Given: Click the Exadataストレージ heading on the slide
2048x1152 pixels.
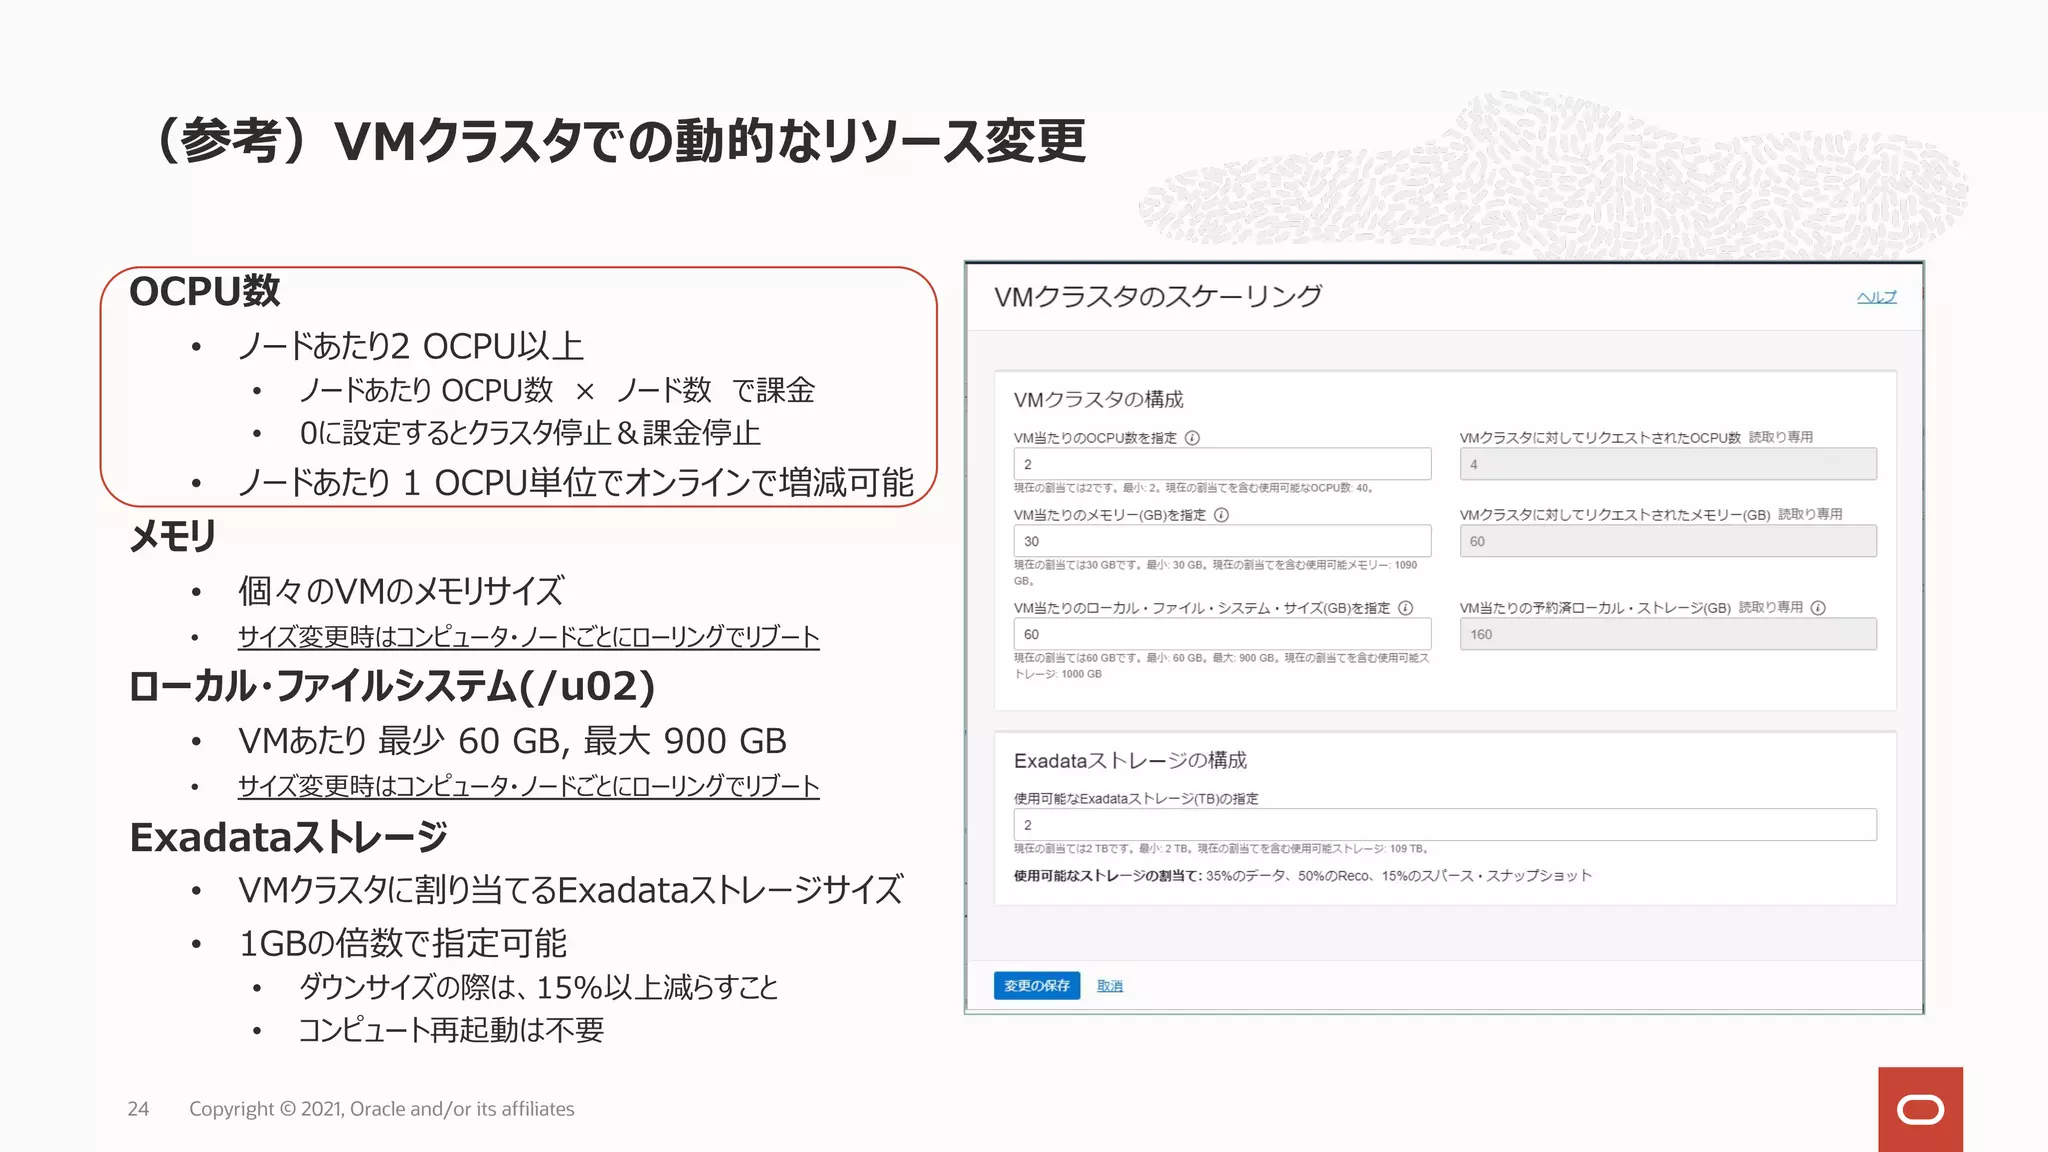Looking at the screenshot, I should pos(288,837).
